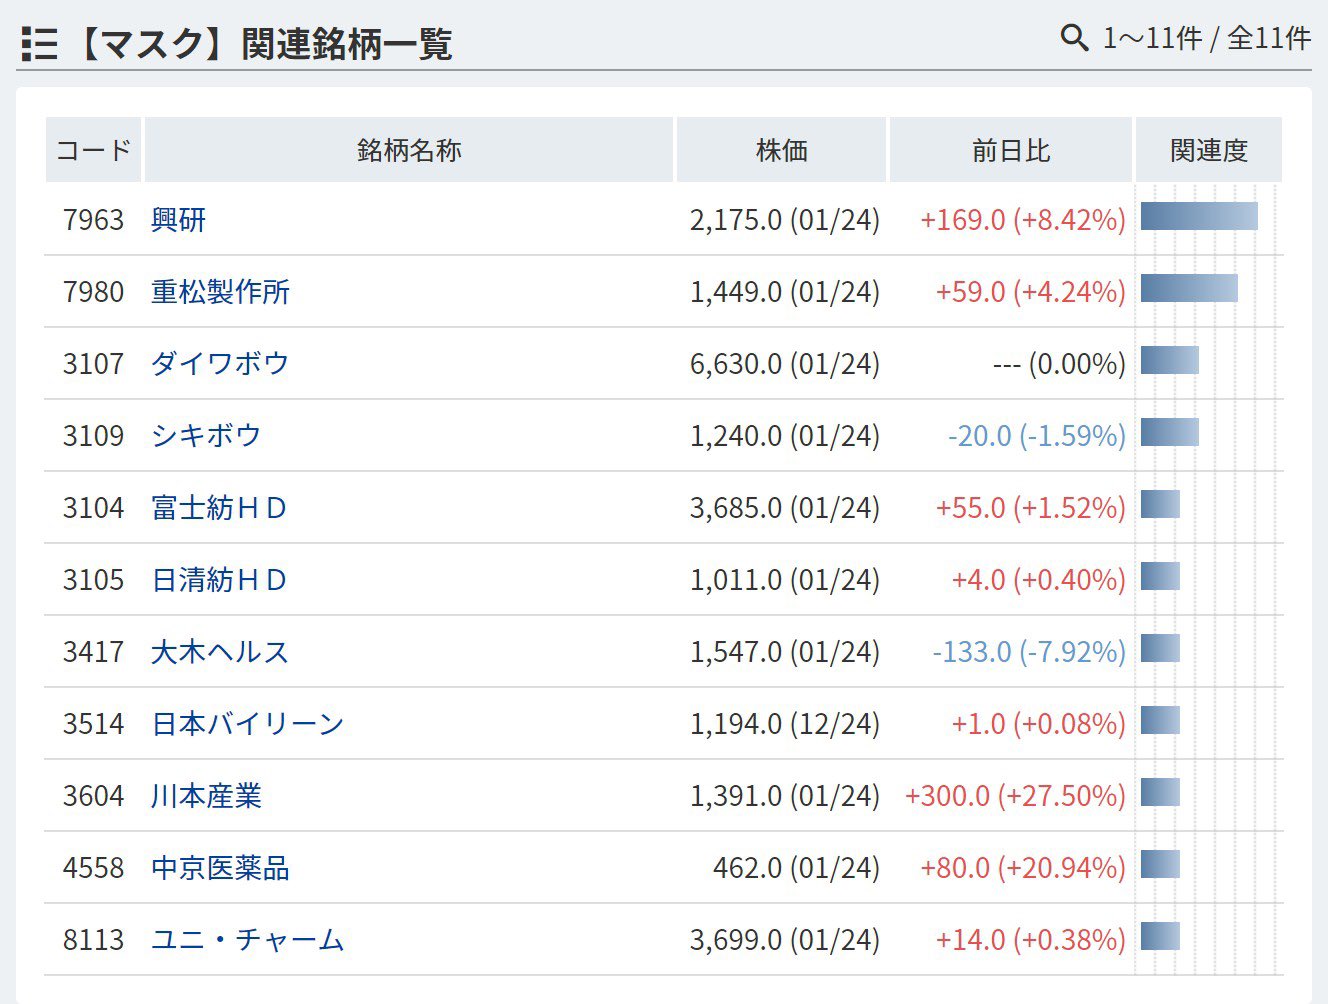This screenshot has width=1328, height=1004.
Task: Click price 1,194.0 (12/24)
Action: click(x=785, y=724)
